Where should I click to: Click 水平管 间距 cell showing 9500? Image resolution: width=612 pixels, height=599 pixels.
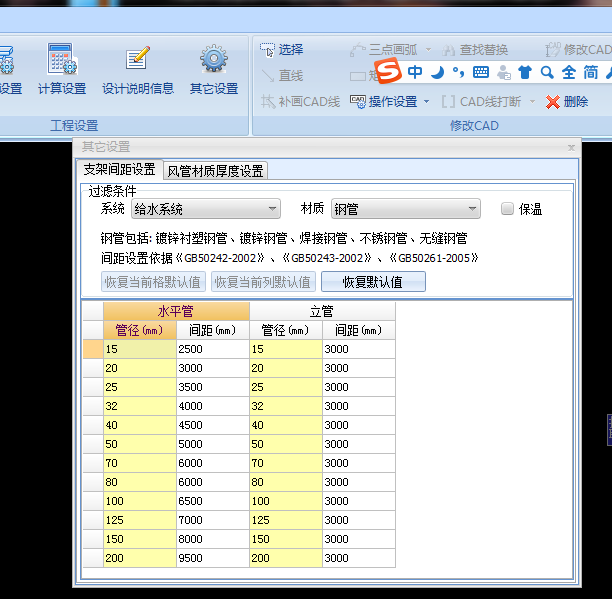click(x=213, y=558)
